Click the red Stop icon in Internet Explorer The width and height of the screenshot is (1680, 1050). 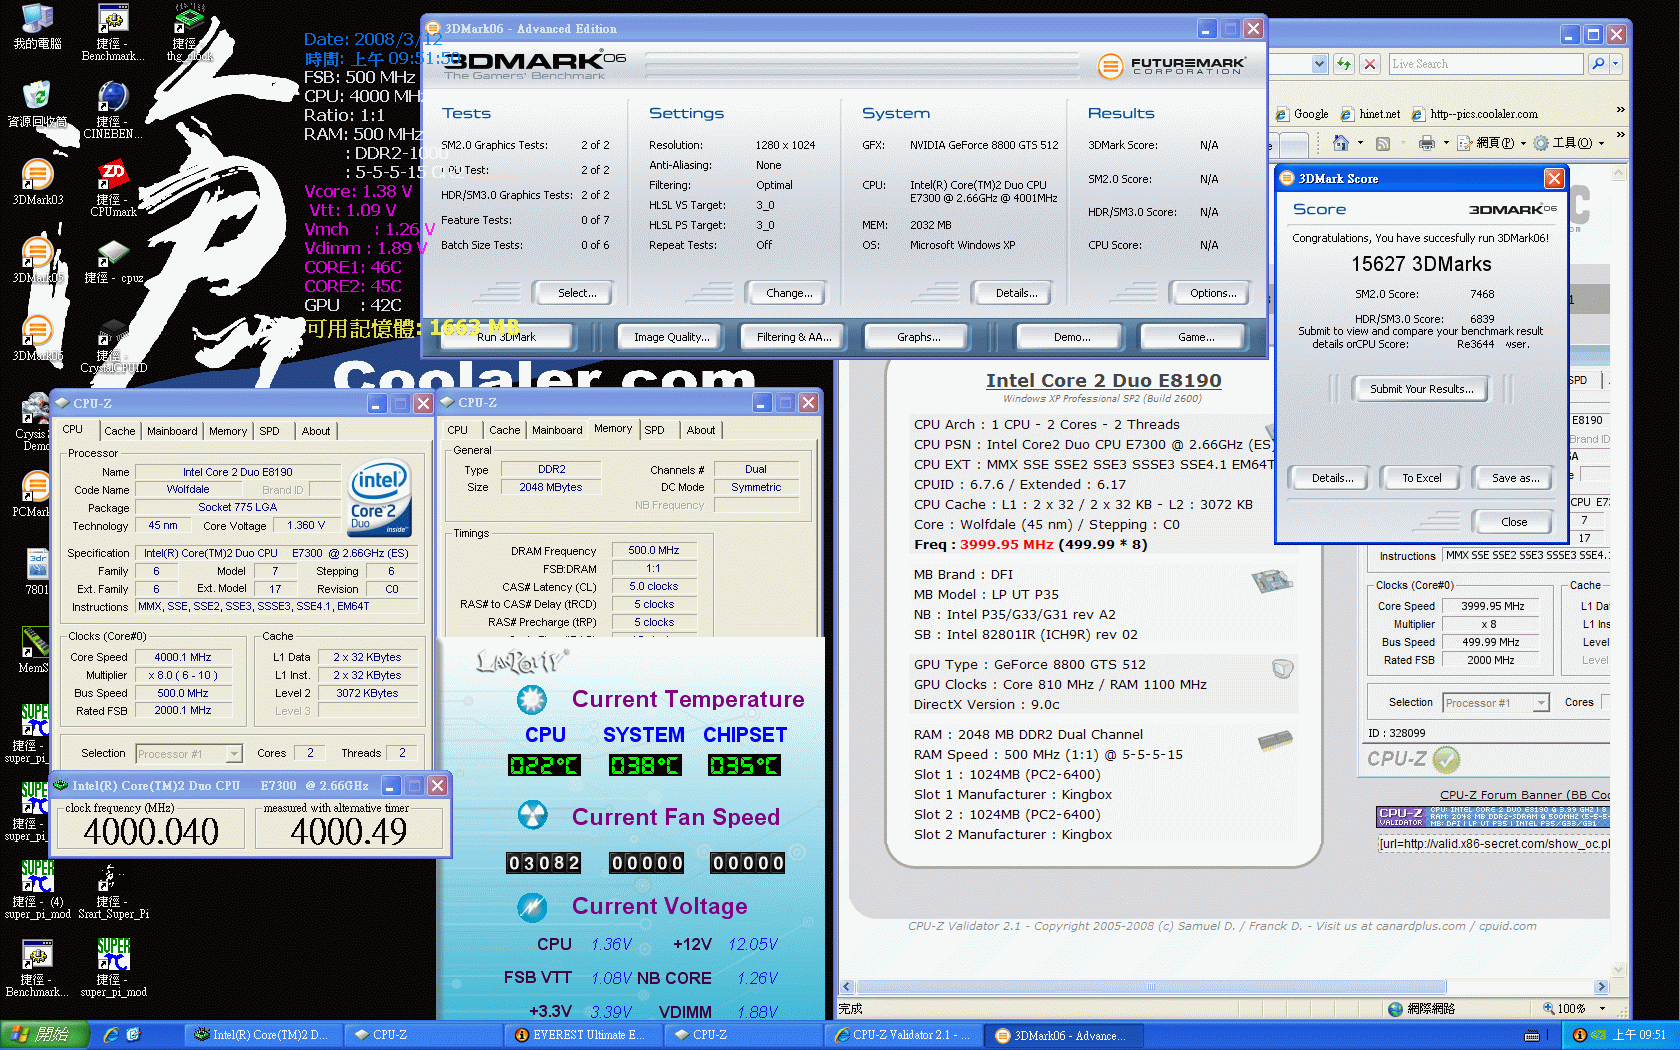point(1370,64)
